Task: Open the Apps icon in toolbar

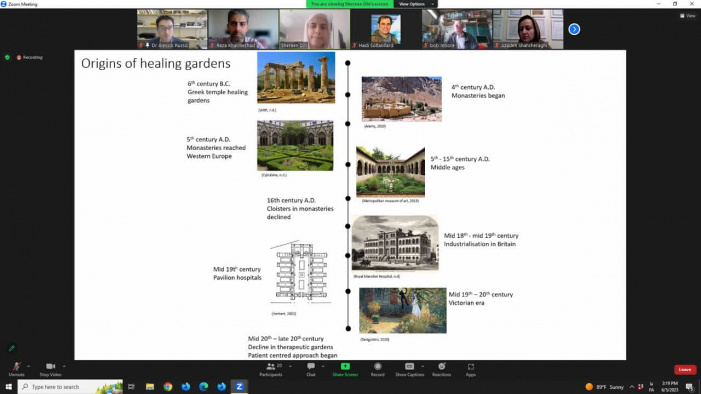Action: pyautogui.click(x=471, y=366)
